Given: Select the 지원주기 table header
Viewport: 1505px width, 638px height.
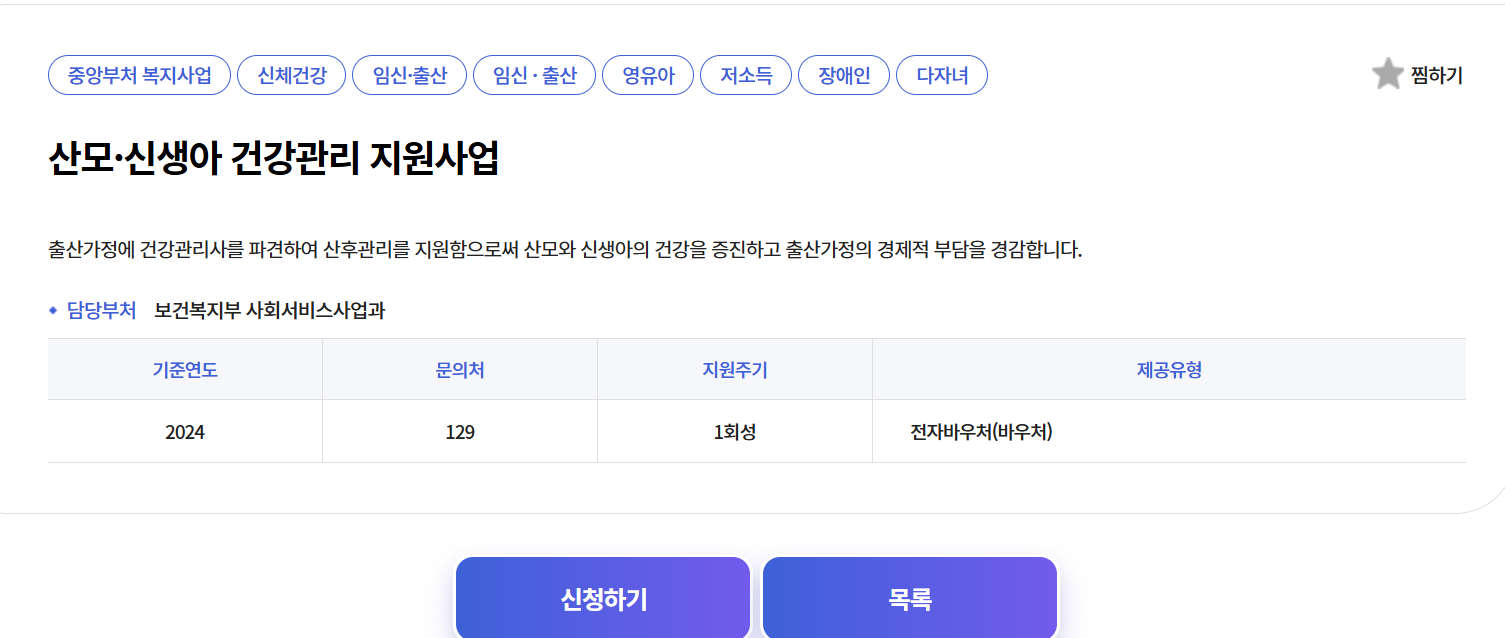Looking at the screenshot, I should point(733,369).
